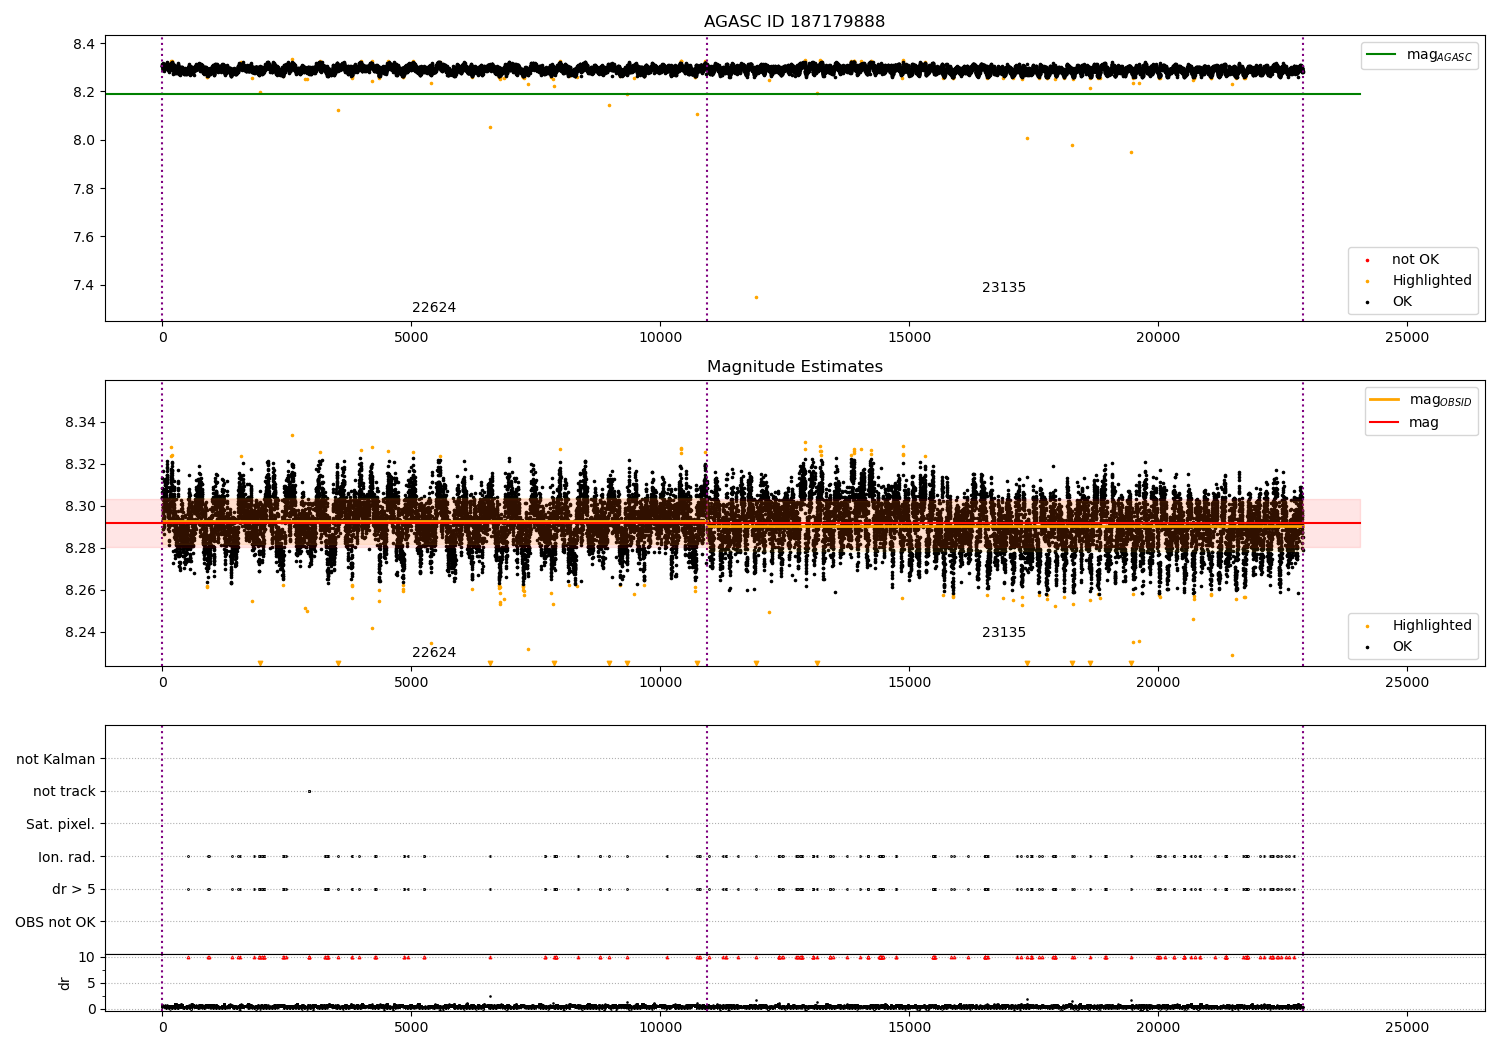The width and height of the screenshot is (1500, 1050).
Task: Select the 'Ion. rad.' row label
Action: click(x=66, y=857)
